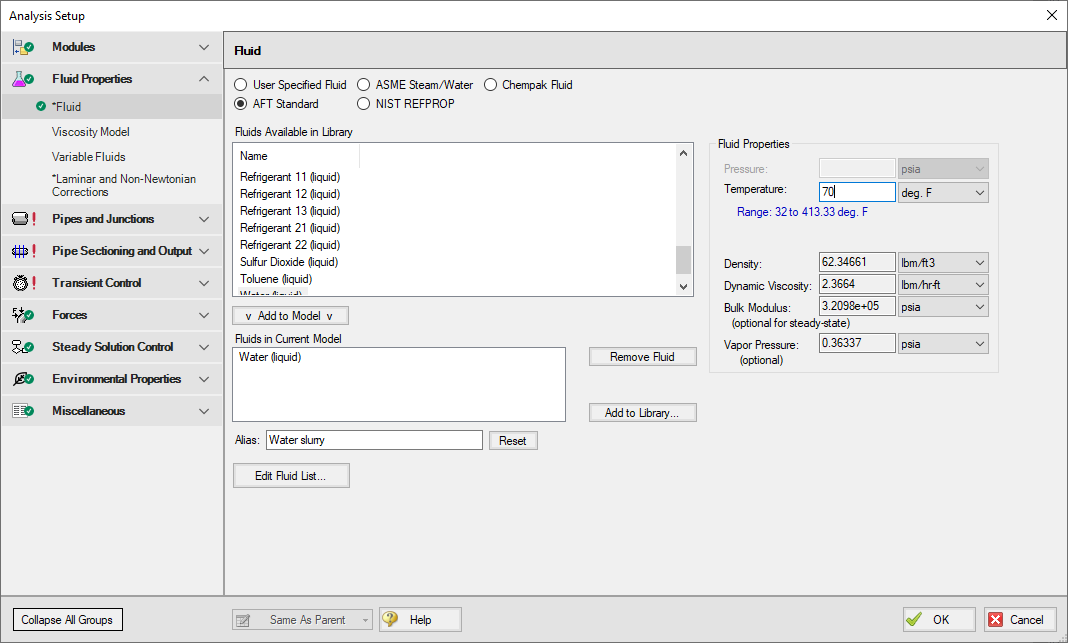Click the Forces group icon

(23, 315)
